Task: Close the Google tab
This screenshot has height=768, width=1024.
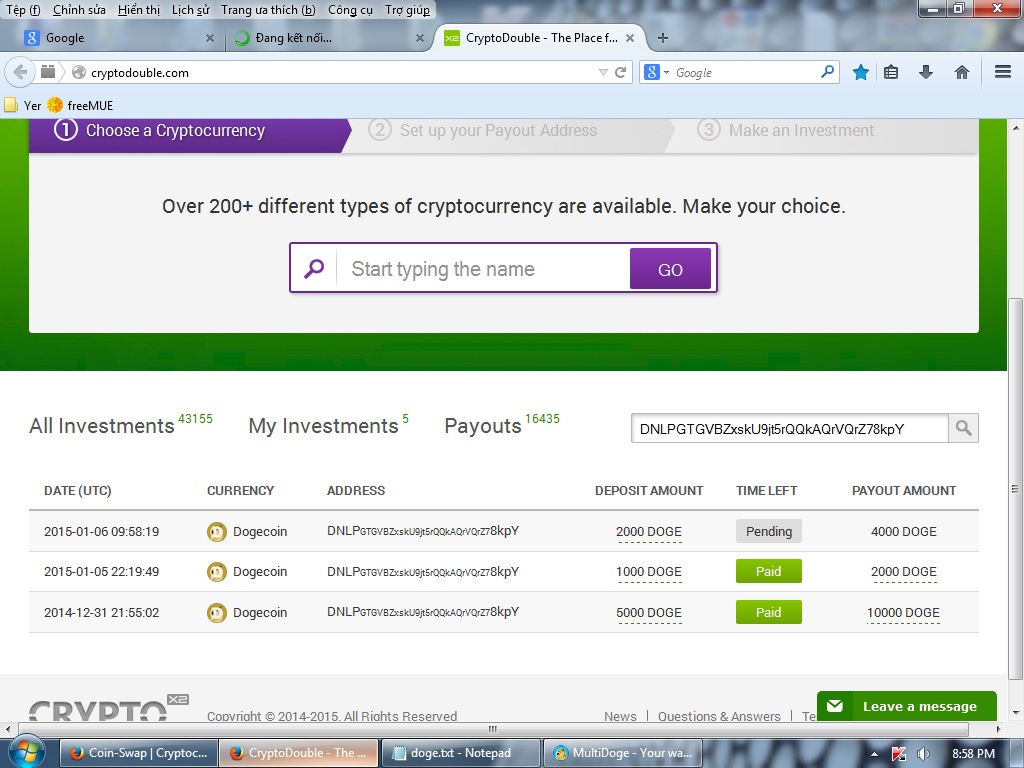Action: [x=210, y=38]
